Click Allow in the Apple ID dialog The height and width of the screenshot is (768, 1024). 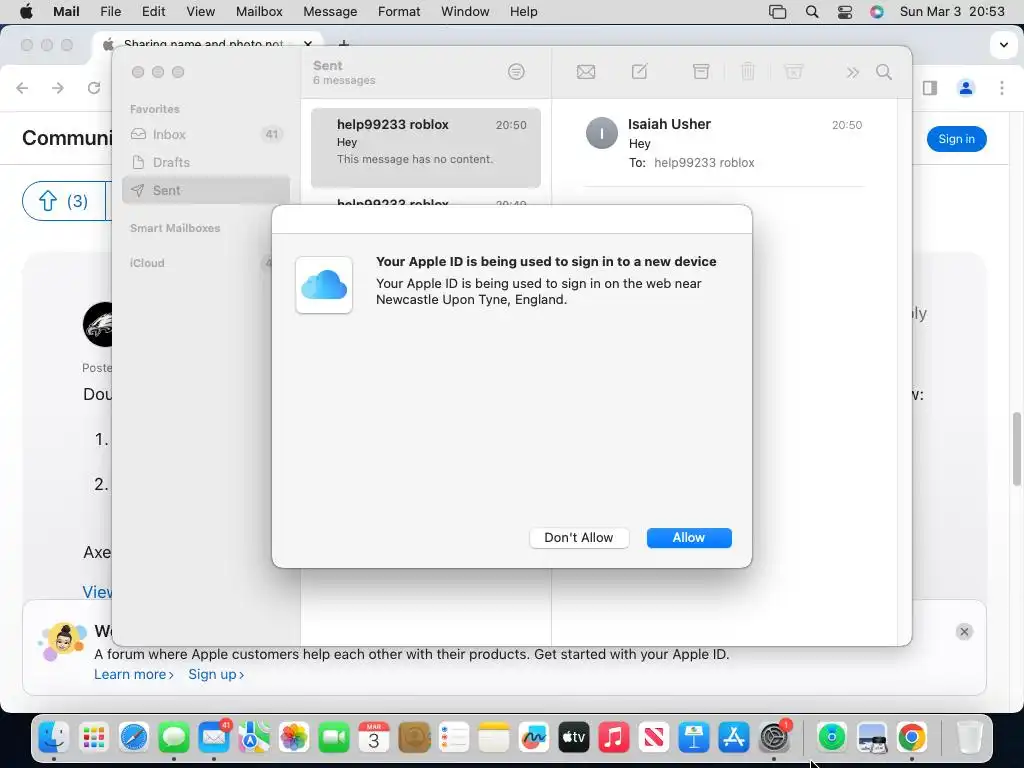pyautogui.click(x=689, y=537)
